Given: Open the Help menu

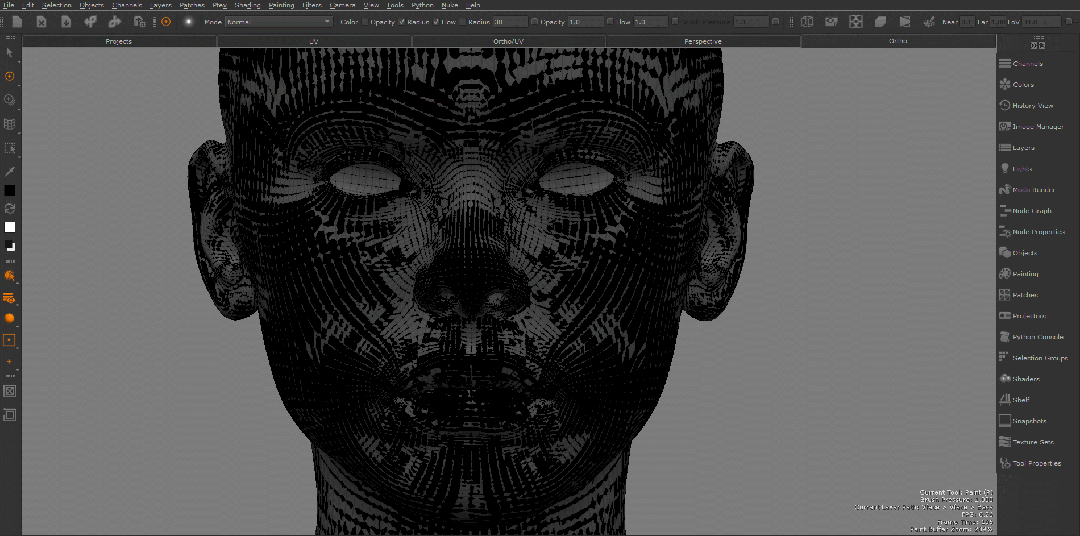Looking at the screenshot, I should click(472, 5).
